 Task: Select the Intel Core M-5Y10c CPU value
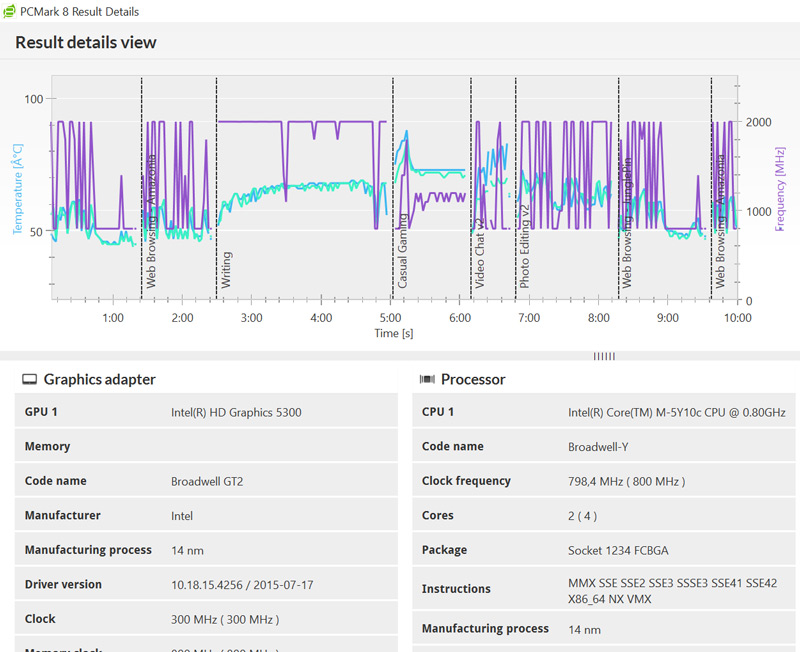[676, 412]
